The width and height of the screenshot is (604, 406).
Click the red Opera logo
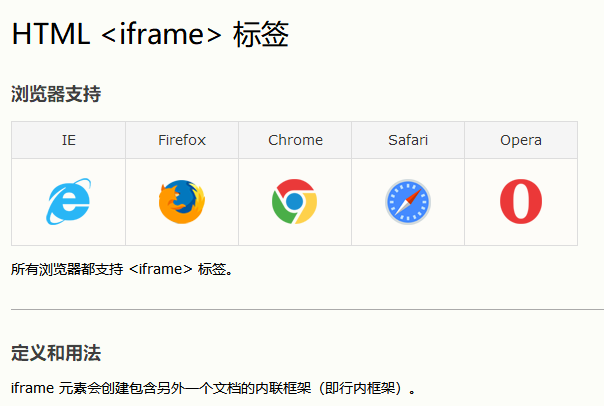click(521, 201)
